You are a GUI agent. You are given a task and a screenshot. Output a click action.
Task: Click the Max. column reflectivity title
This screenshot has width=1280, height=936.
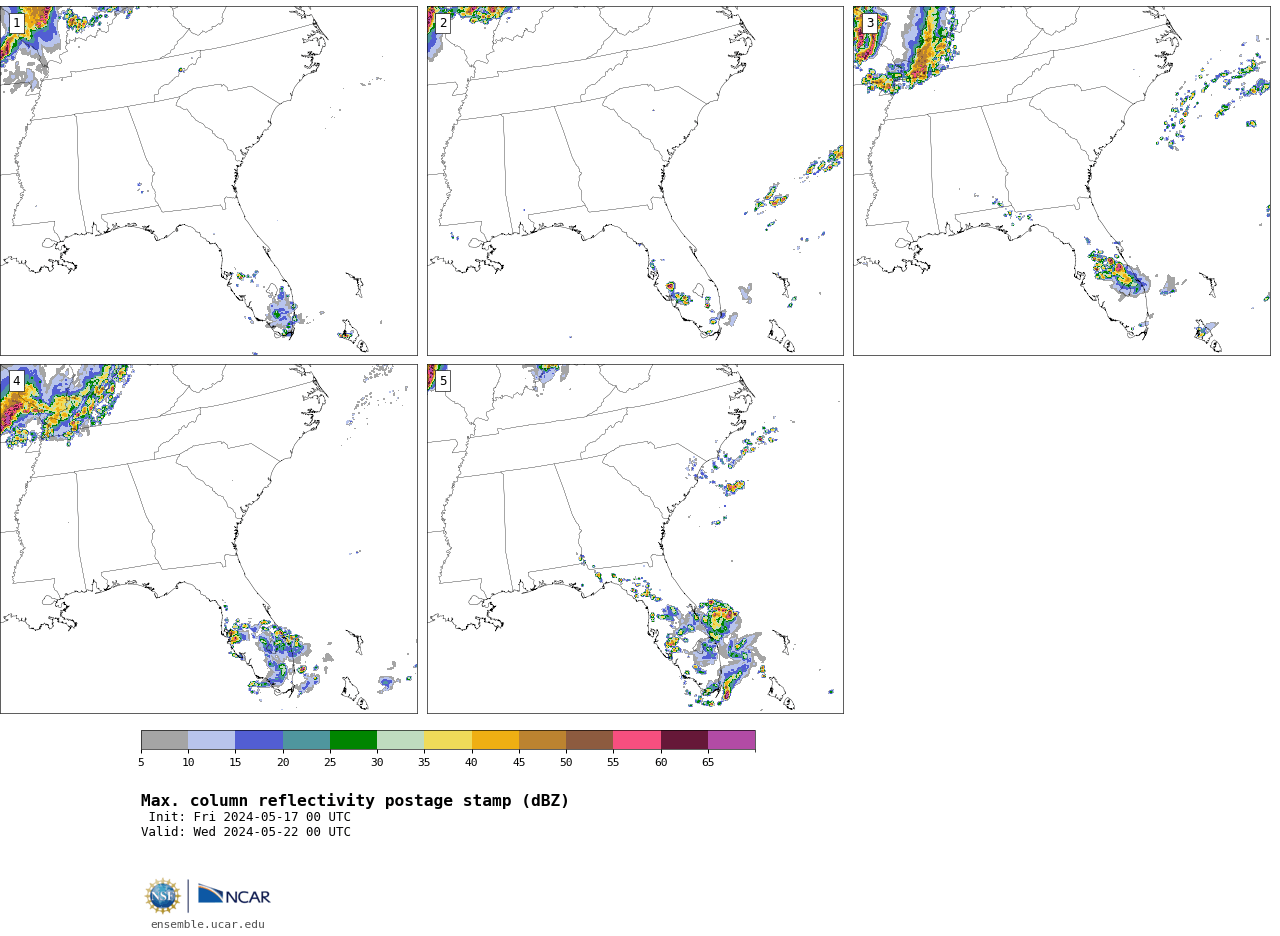coord(355,801)
